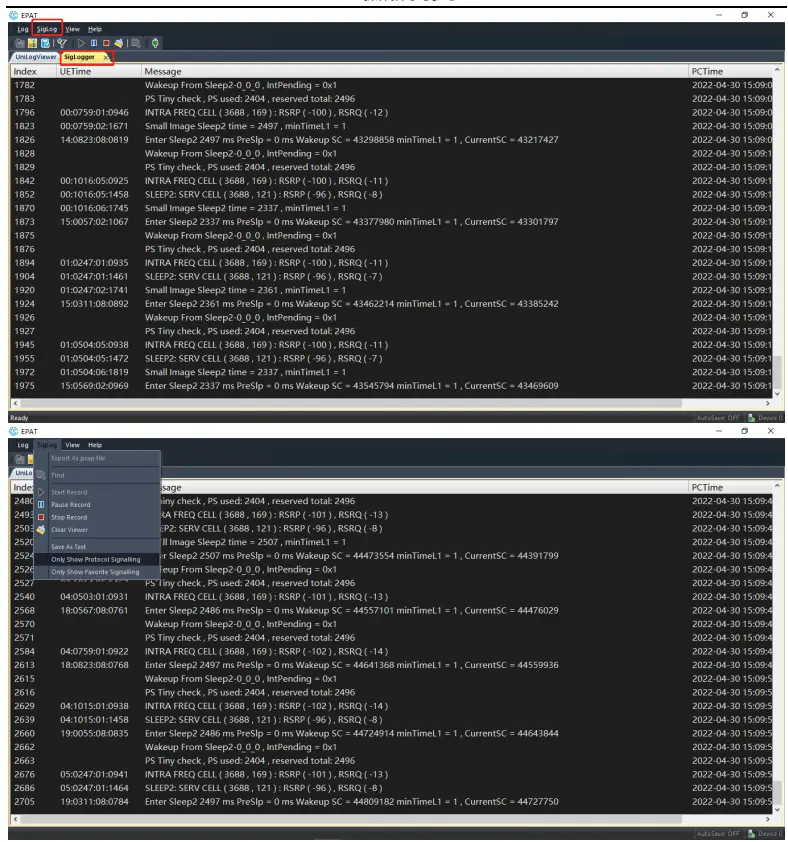Screen dimensions: 788x842
Task: Close the SigLogger tab with its X
Action: [x=106, y=57]
